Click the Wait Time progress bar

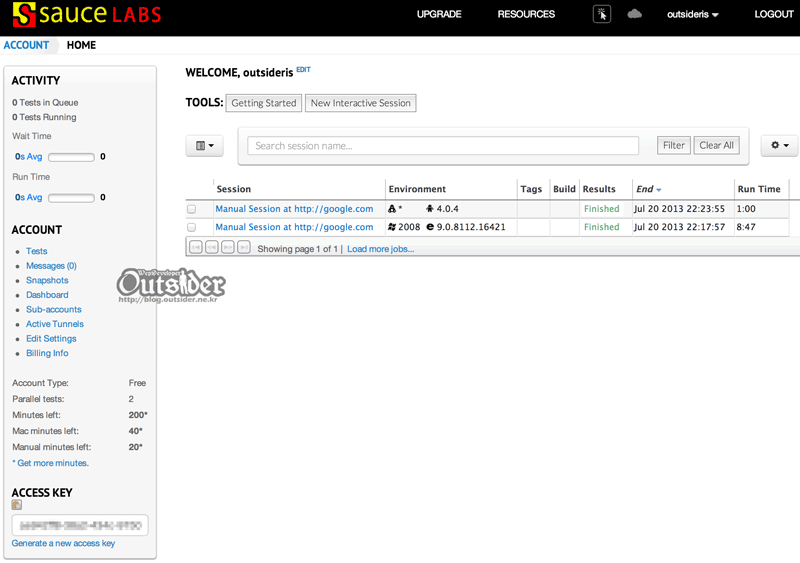coord(71,157)
